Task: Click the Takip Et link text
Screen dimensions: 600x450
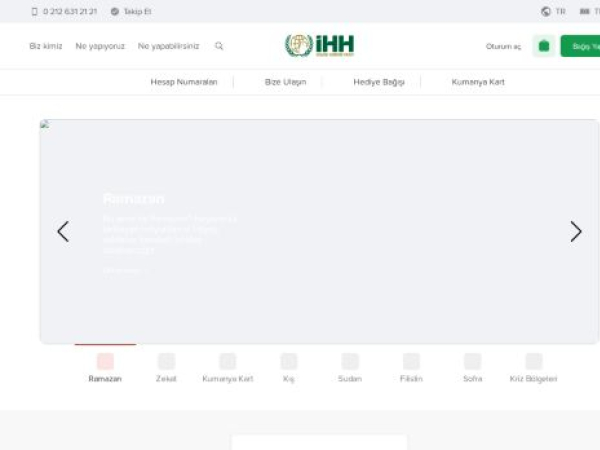Action: (x=137, y=11)
